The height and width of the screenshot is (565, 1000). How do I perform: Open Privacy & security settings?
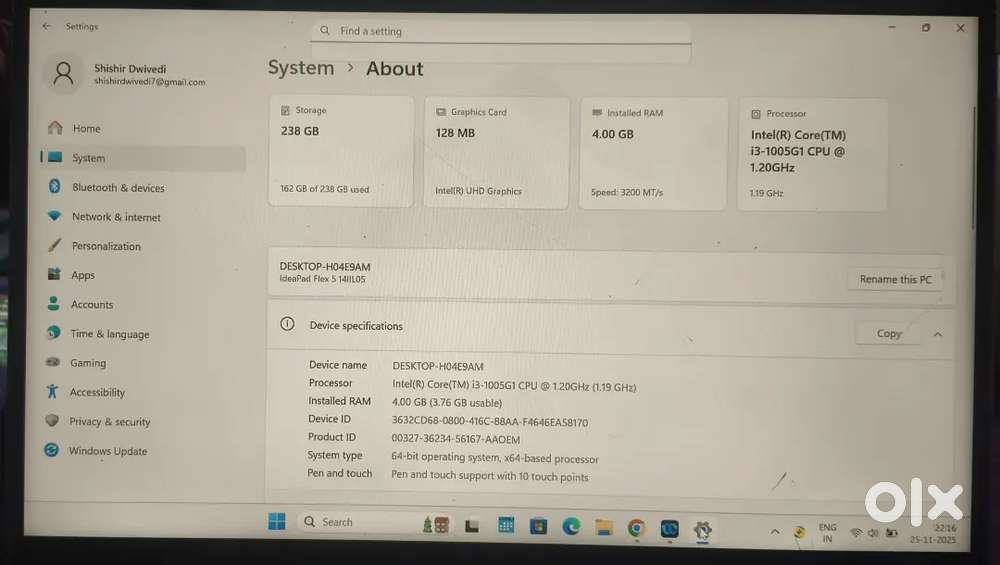[x=109, y=422]
